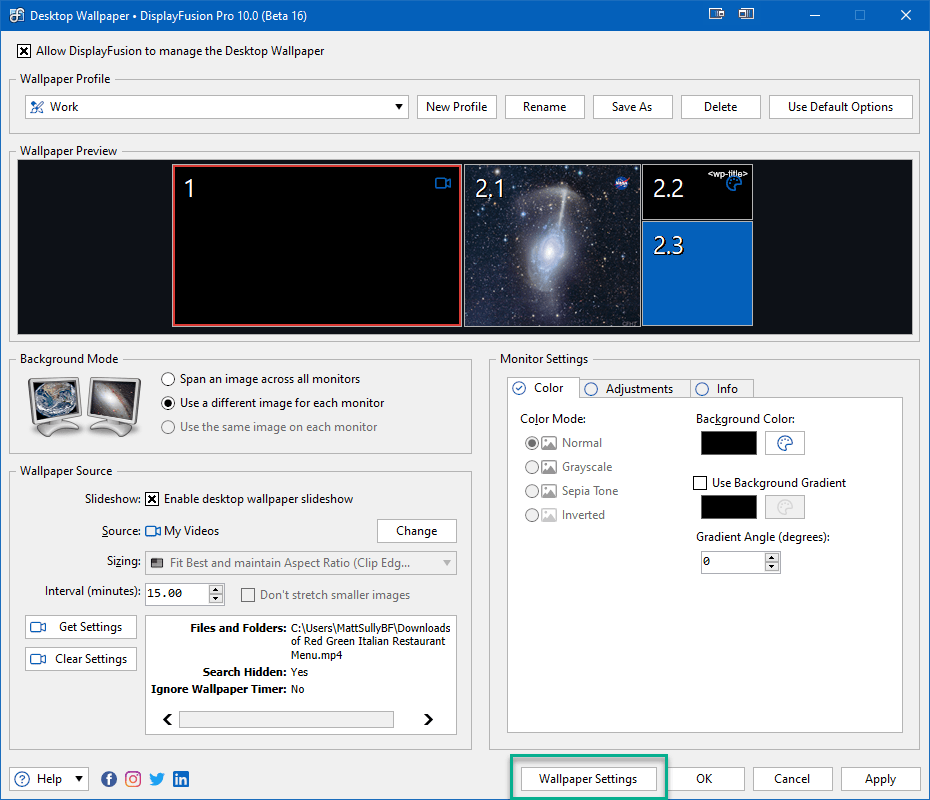Click the gradient color picker icon
The width and height of the screenshot is (930, 800).
(x=785, y=507)
